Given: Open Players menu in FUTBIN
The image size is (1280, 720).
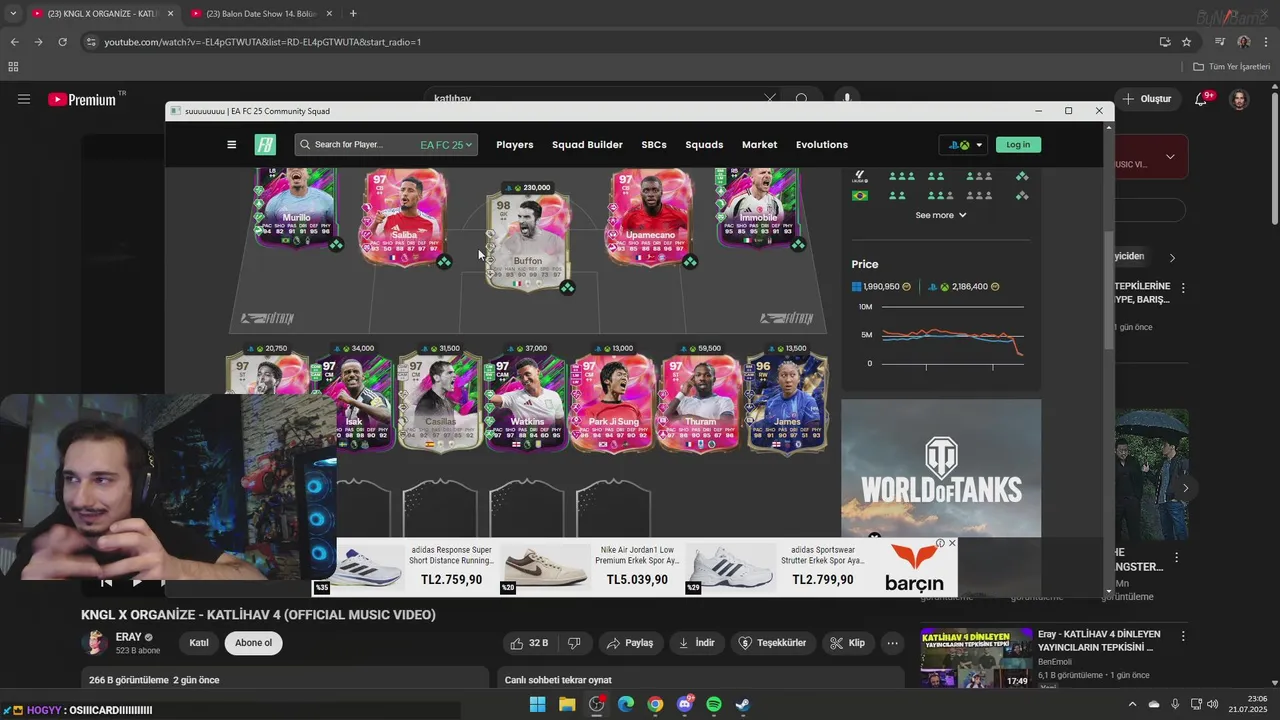Looking at the screenshot, I should point(515,145).
